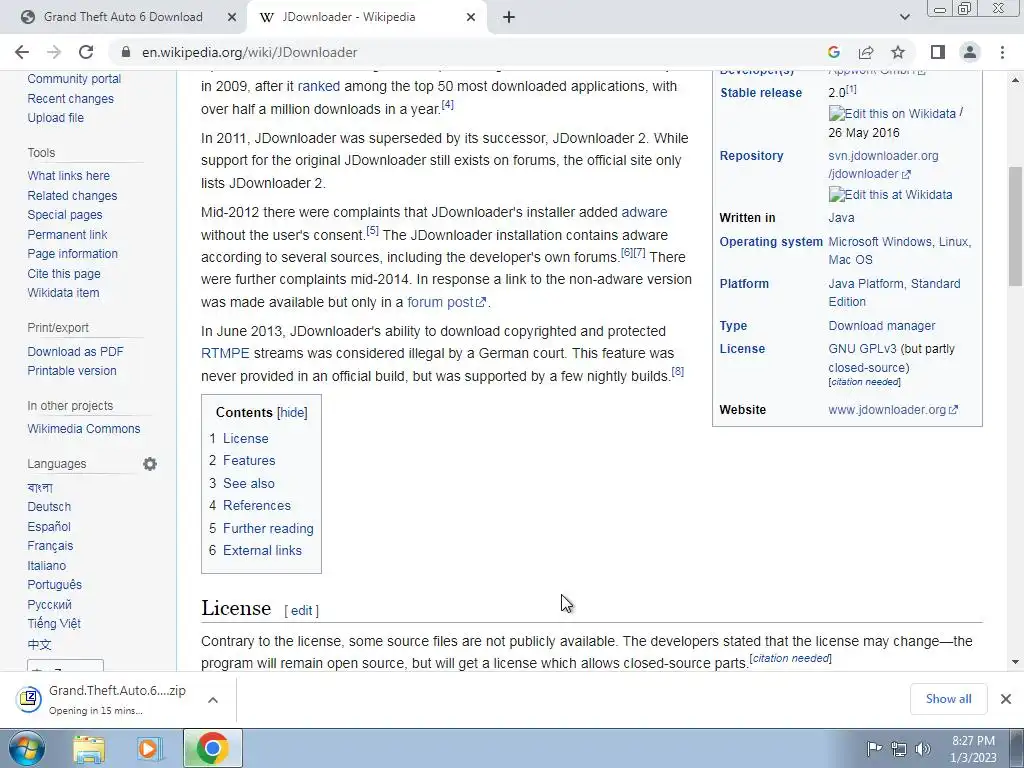
Task: Expand the tab search chevron
Action: coord(904,17)
